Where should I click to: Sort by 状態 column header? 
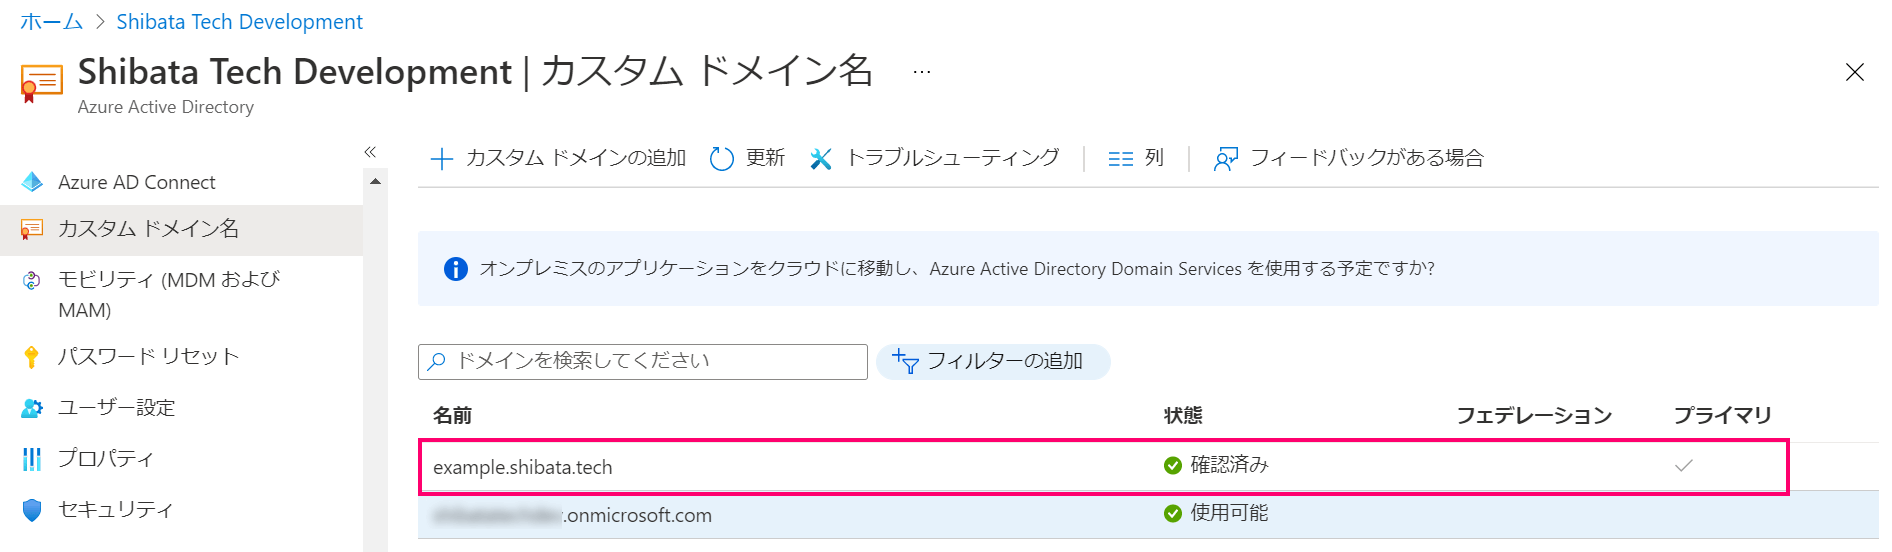click(1183, 415)
